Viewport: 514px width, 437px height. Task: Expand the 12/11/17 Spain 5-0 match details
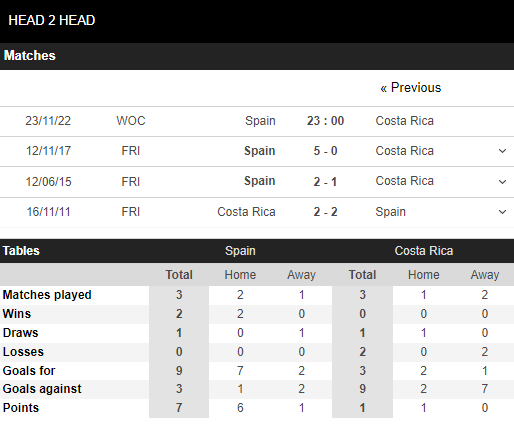click(502, 151)
